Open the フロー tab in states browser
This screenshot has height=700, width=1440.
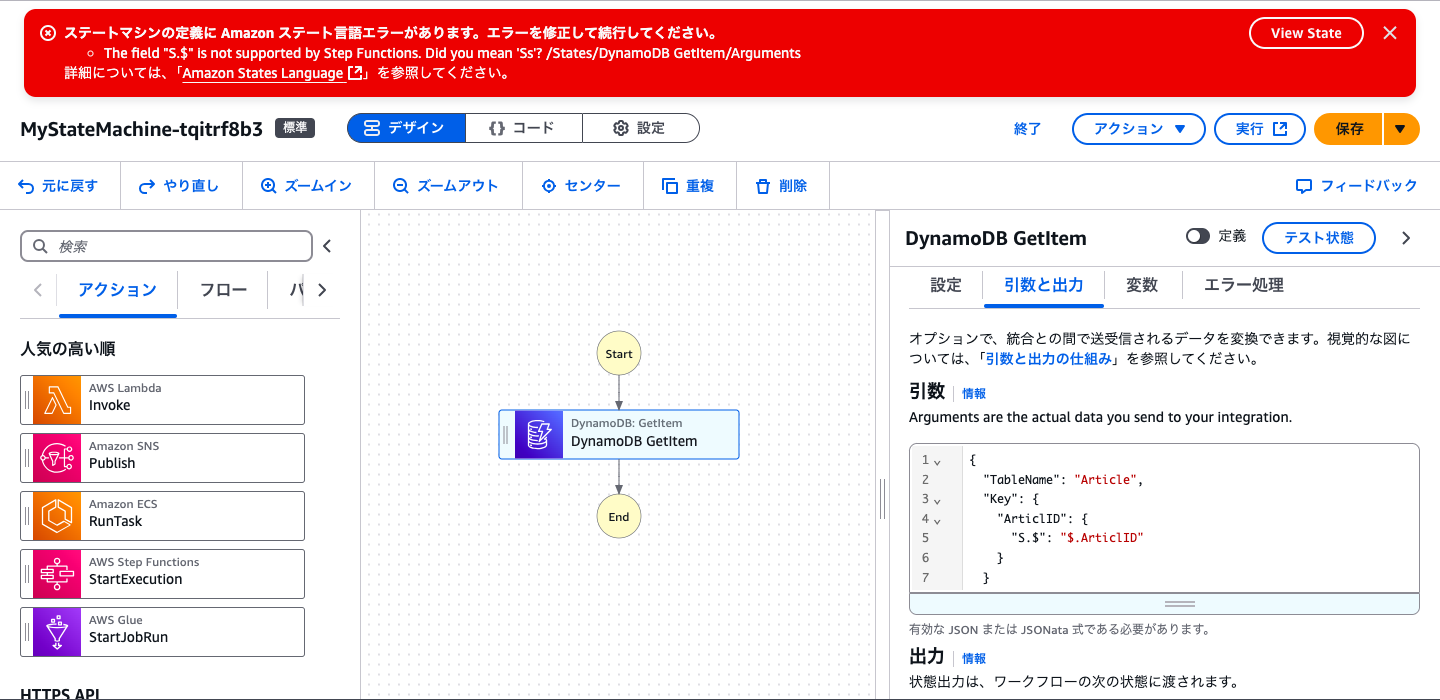(223, 290)
